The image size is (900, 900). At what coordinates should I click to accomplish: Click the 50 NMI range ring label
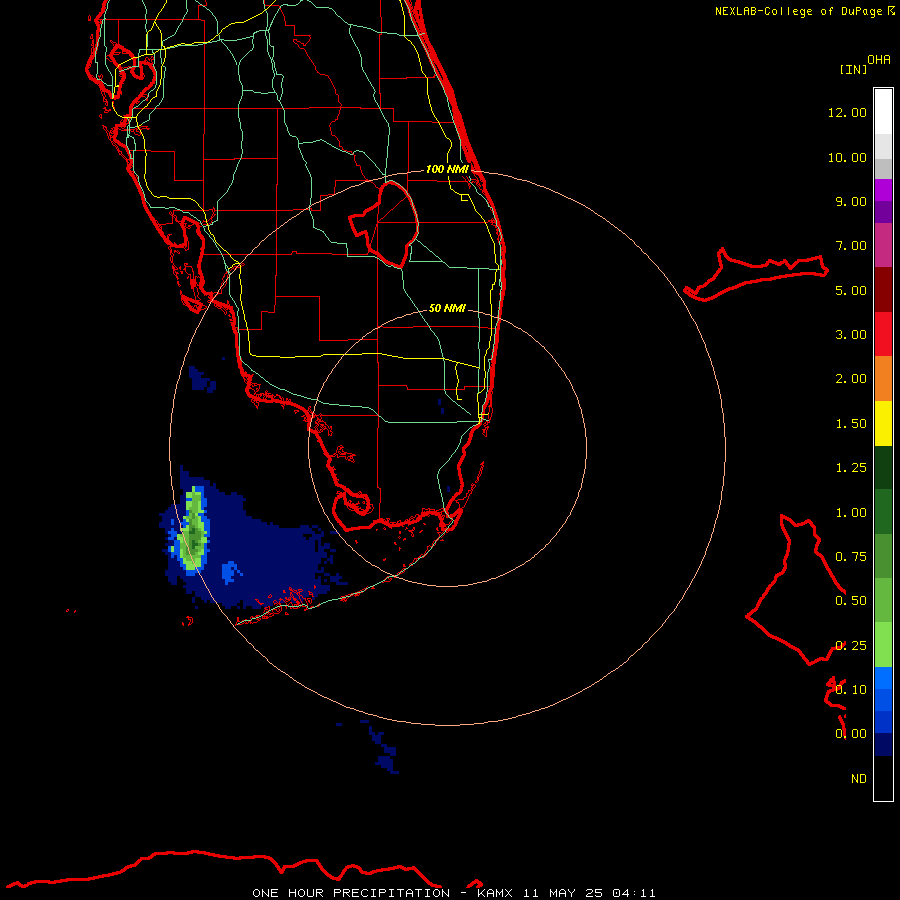[447, 308]
